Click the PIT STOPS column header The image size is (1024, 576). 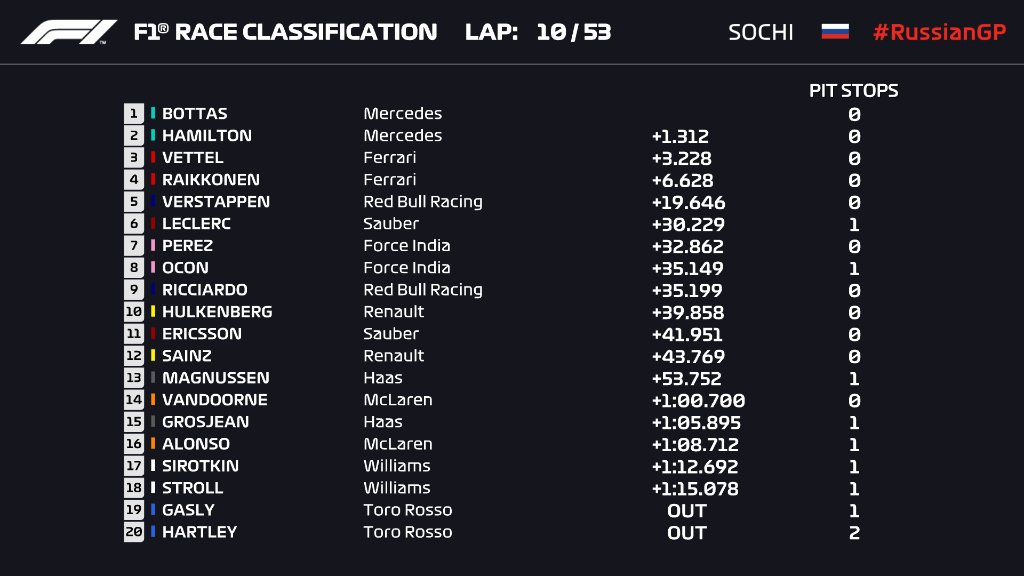coord(854,91)
